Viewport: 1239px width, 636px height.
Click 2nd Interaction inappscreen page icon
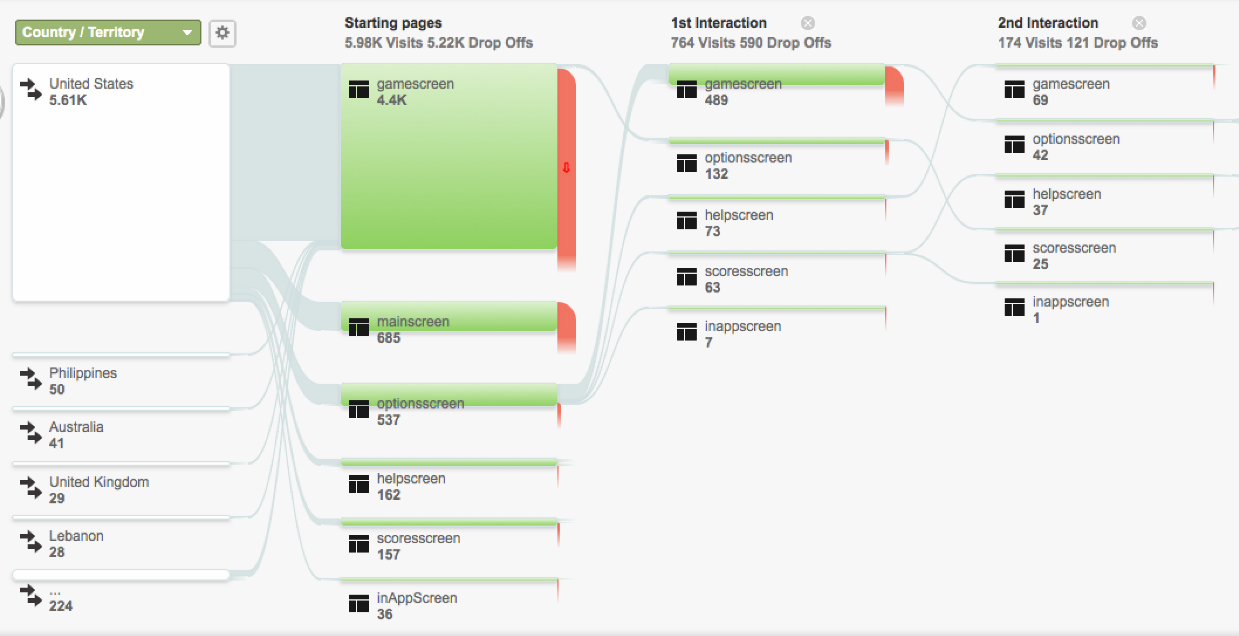pyautogui.click(x=1015, y=308)
